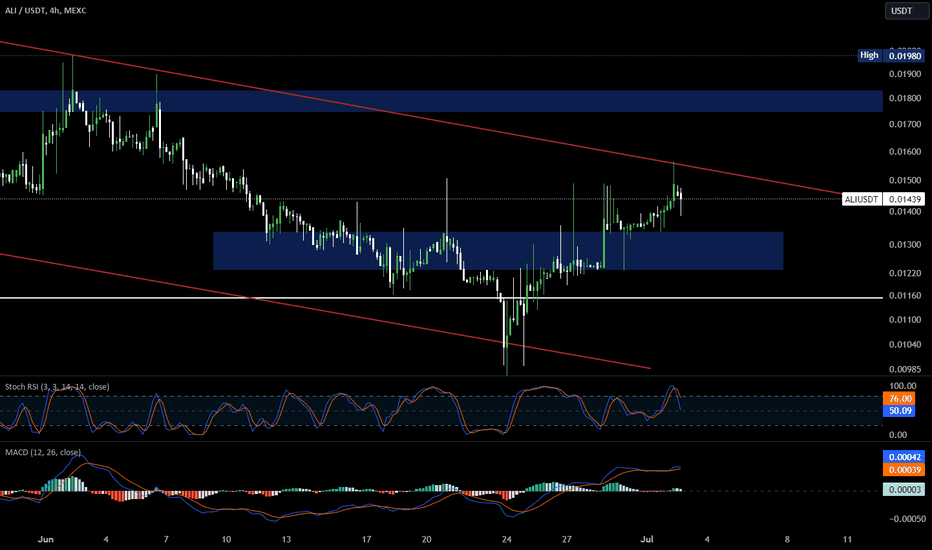Click the 17 date on time axis
Image resolution: width=932 pixels, height=550 pixels.
click(366, 539)
